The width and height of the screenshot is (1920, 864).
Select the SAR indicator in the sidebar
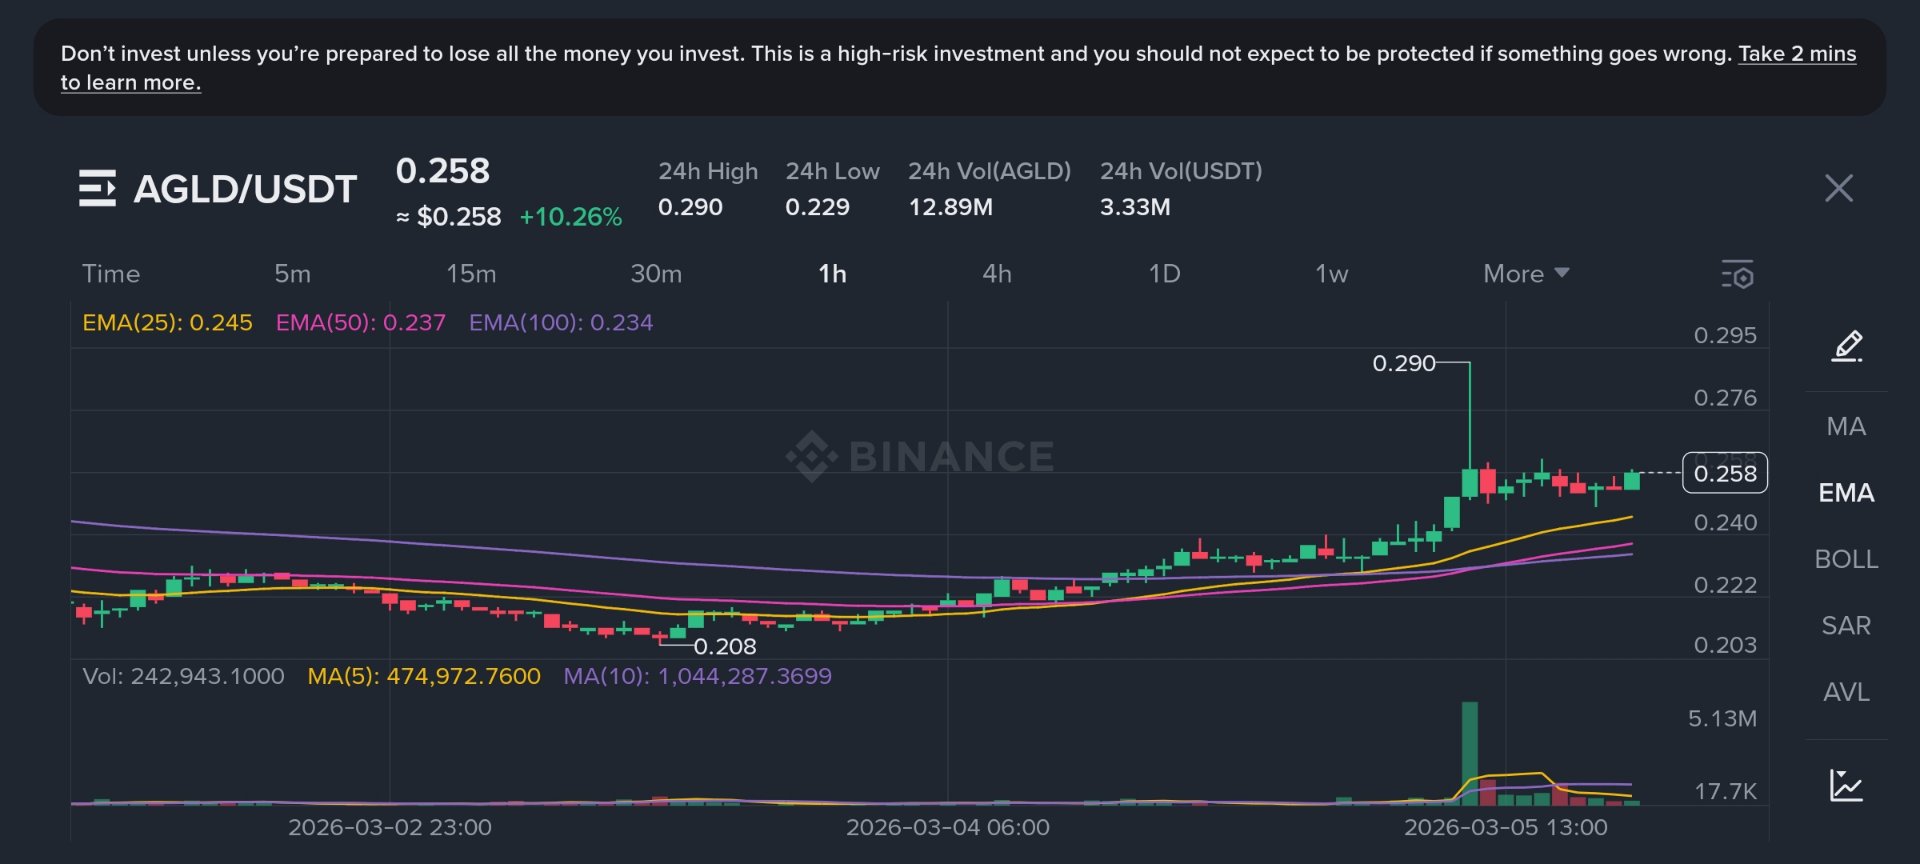pyautogui.click(x=1846, y=625)
